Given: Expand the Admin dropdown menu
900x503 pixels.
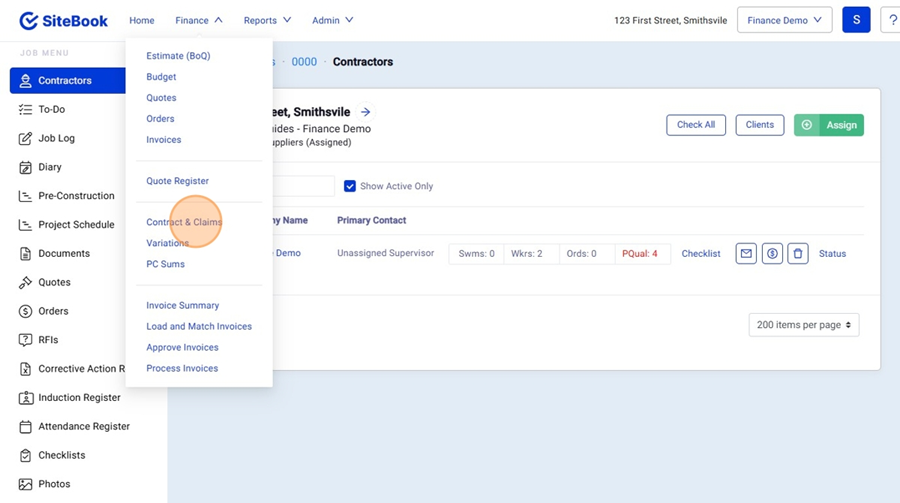Looking at the screenshot, I should point(332,20).
